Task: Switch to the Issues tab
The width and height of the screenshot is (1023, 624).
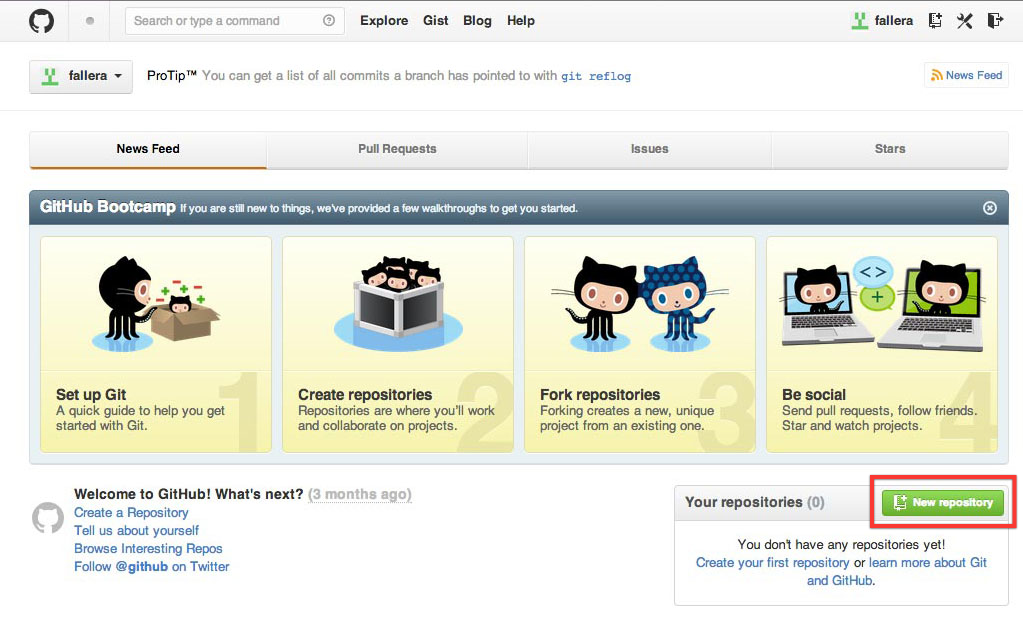Action: (x=650, y=149)
